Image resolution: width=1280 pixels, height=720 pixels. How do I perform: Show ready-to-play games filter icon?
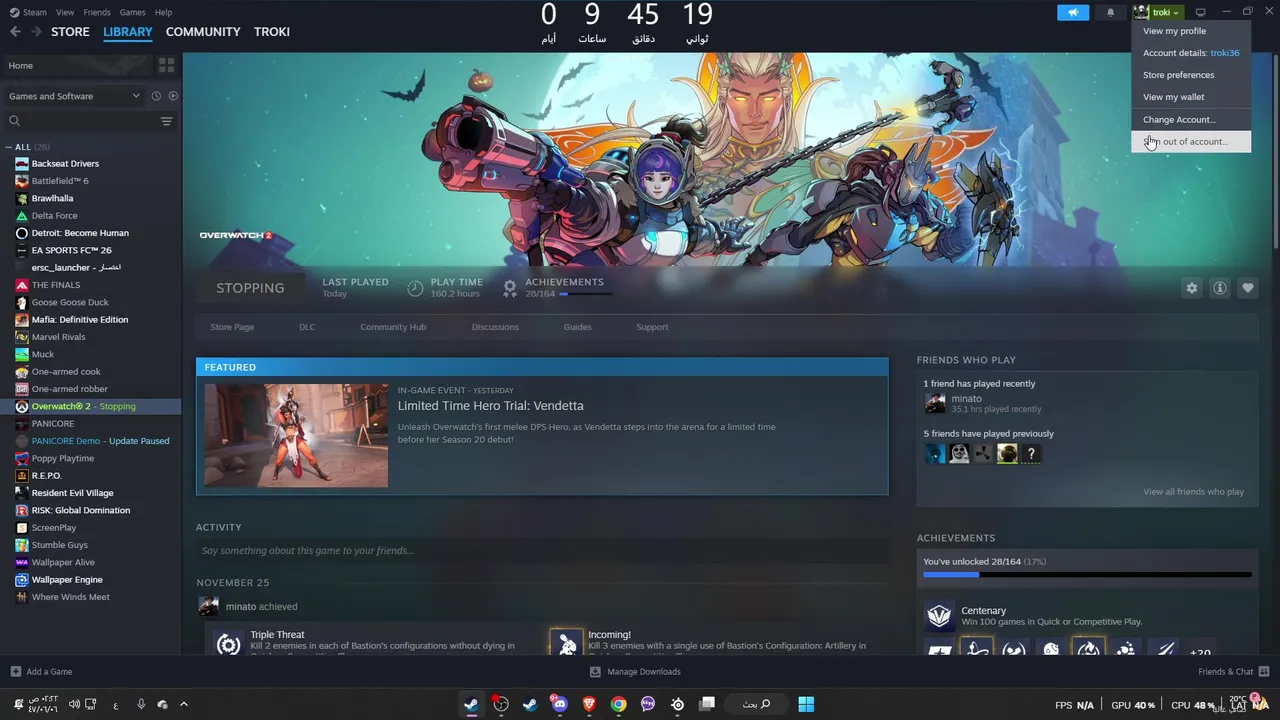click(173, 96)
